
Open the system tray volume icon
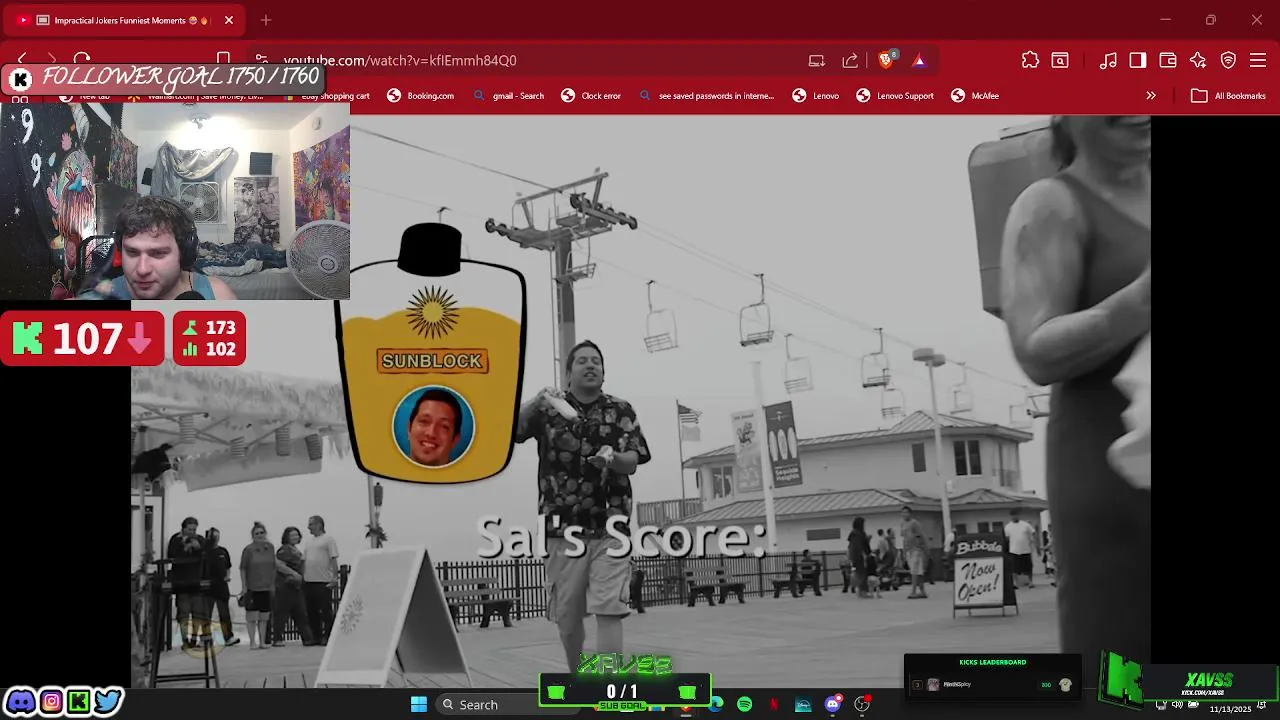pos(1177,705)
